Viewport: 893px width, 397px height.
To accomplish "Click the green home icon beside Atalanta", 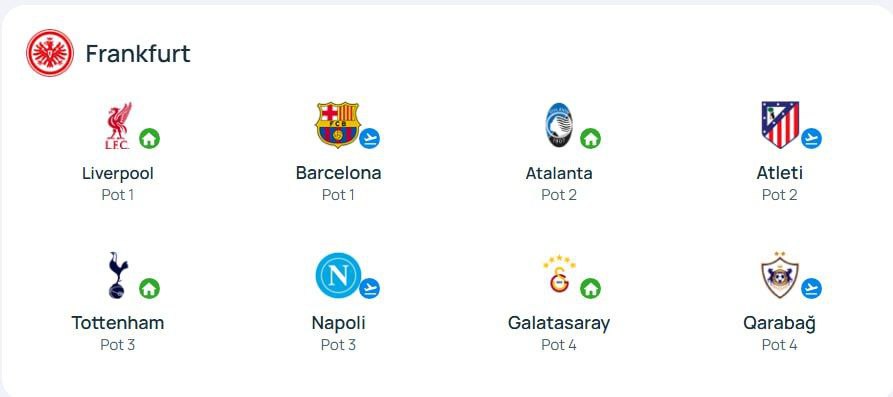I will click(591, 138).
